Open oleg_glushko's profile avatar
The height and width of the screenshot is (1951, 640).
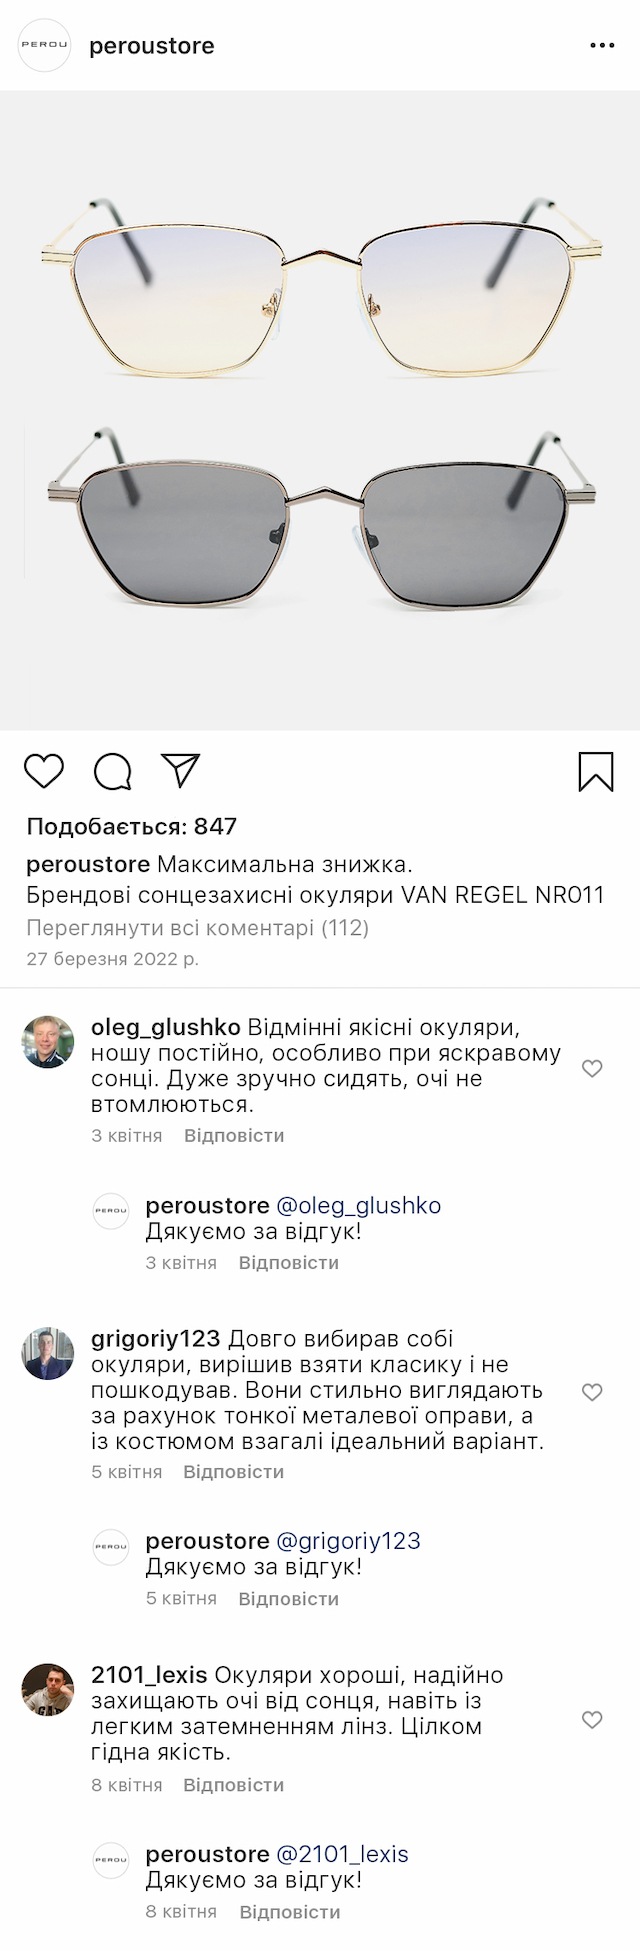[48, 1042]
